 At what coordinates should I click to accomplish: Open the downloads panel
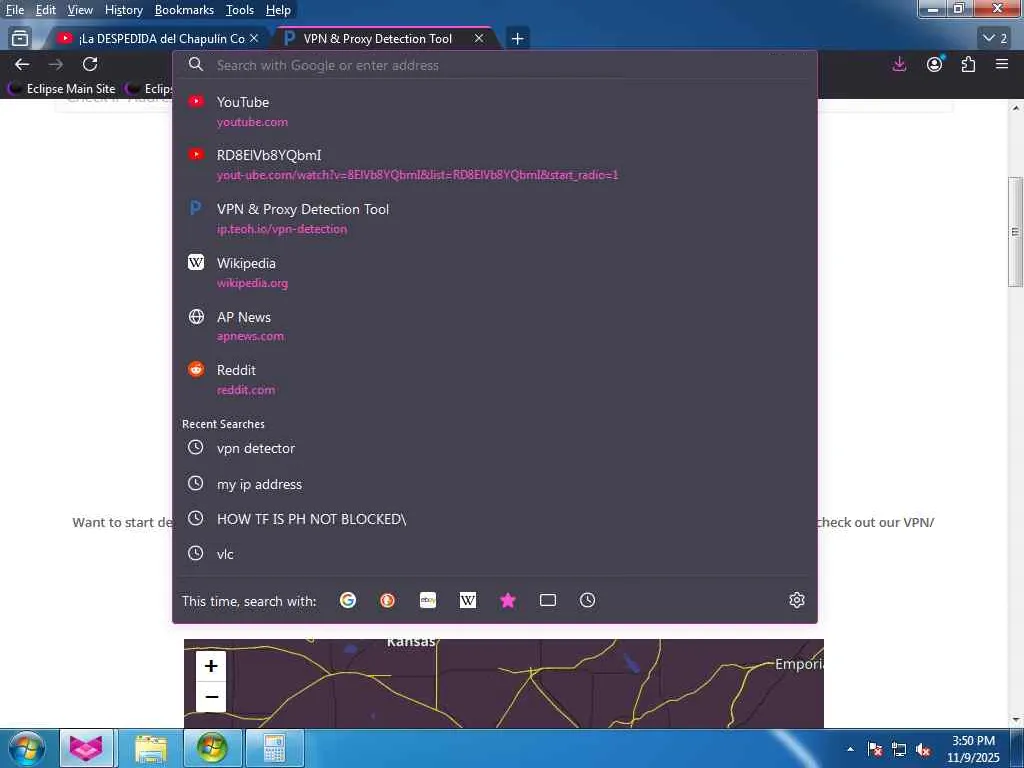click(899, 64)
